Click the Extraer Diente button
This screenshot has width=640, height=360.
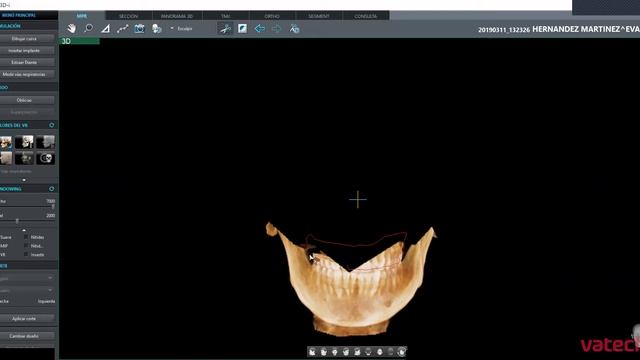click(24, 62)
